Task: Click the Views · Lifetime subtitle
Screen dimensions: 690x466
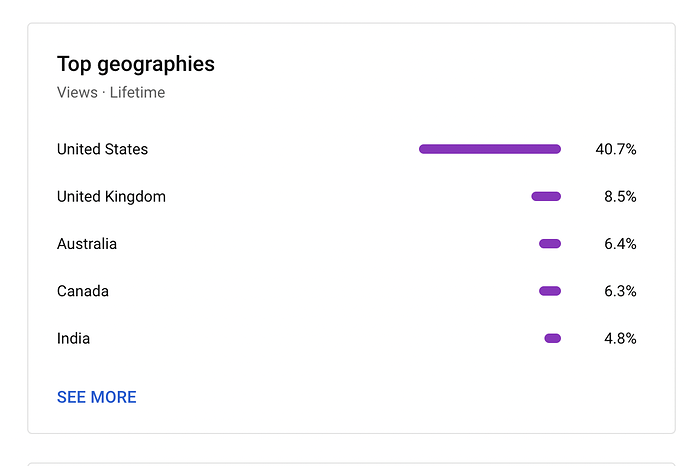Action: tap(111, 92)
